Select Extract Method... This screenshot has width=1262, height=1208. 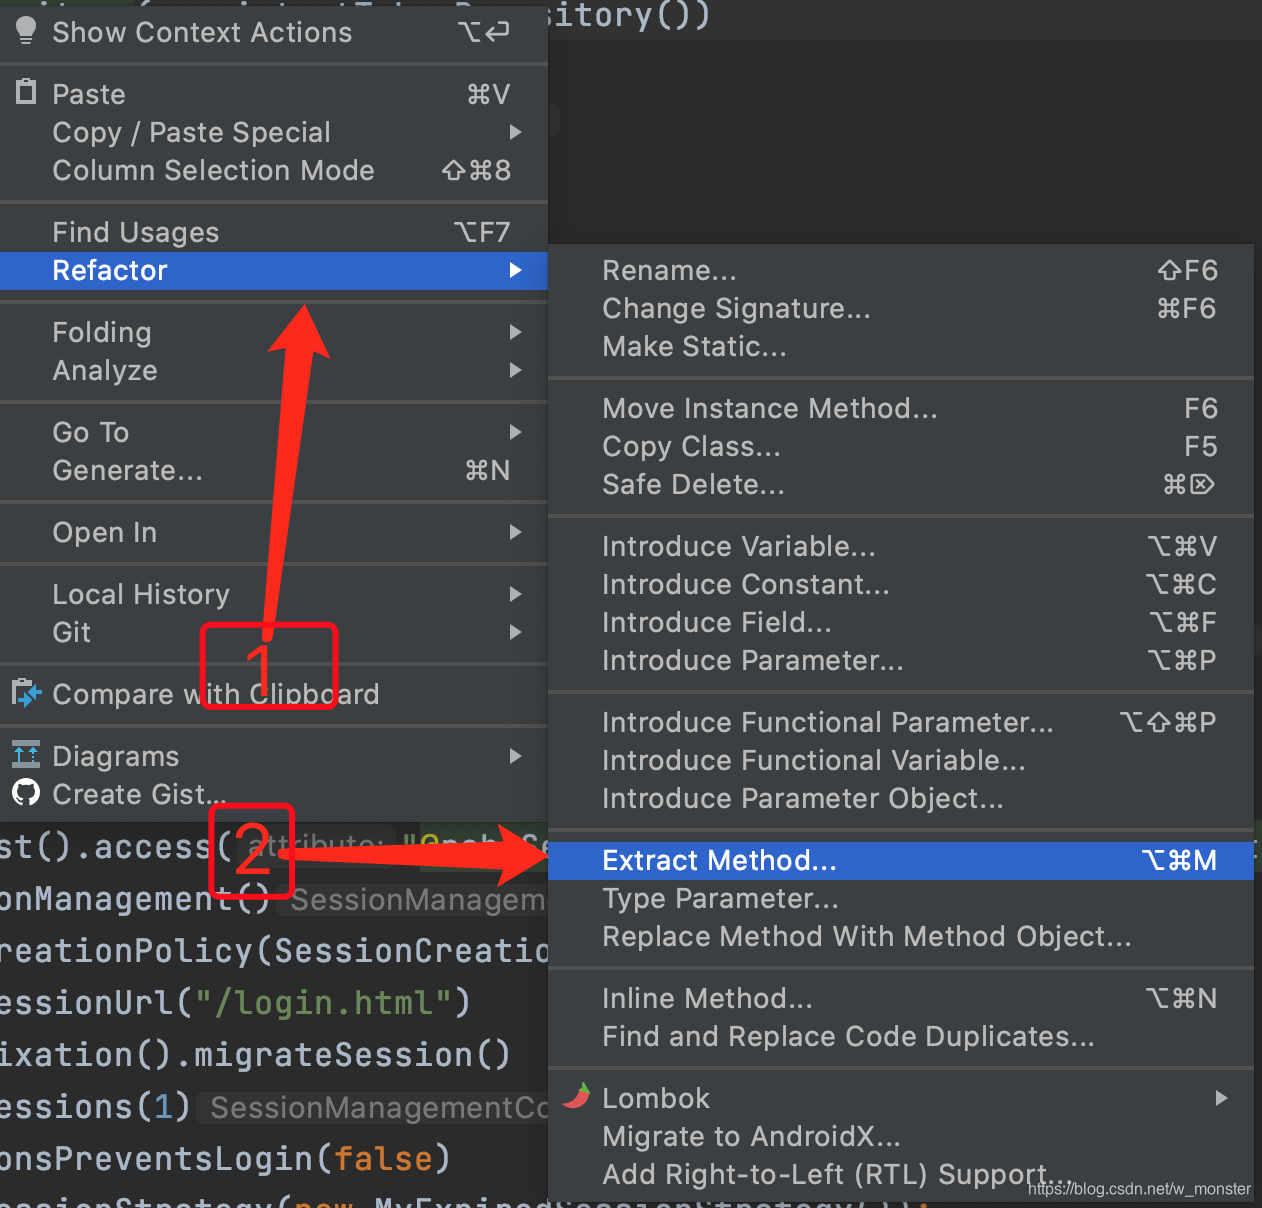point(901,860)
